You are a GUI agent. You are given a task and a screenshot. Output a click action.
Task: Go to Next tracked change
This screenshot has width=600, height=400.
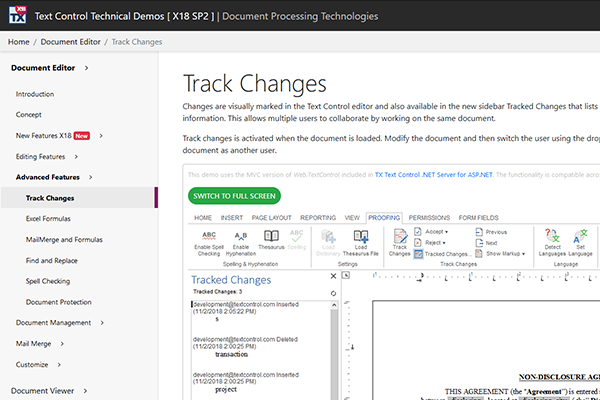point(486,243)
